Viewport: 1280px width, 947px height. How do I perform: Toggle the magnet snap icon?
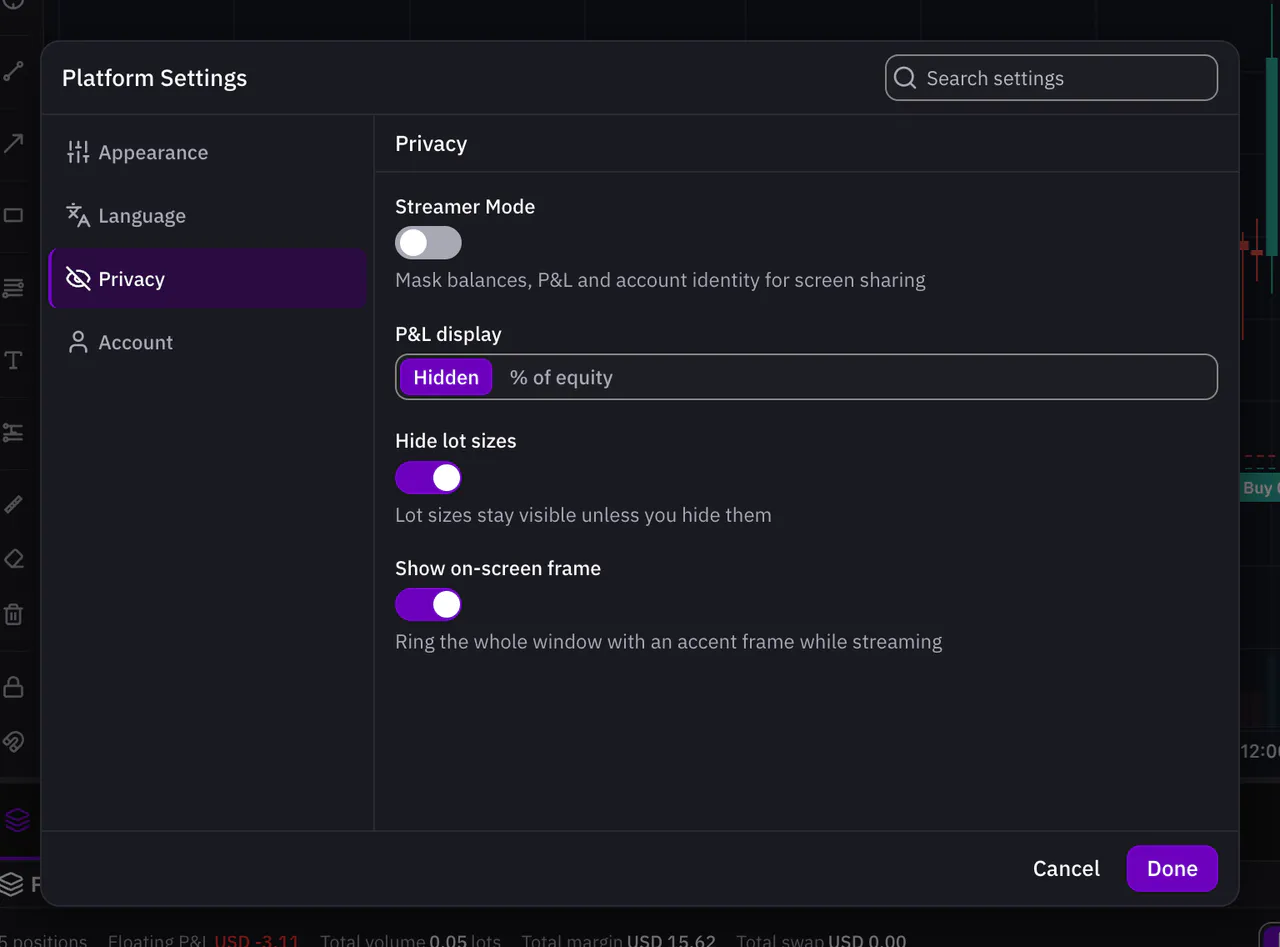13,741
